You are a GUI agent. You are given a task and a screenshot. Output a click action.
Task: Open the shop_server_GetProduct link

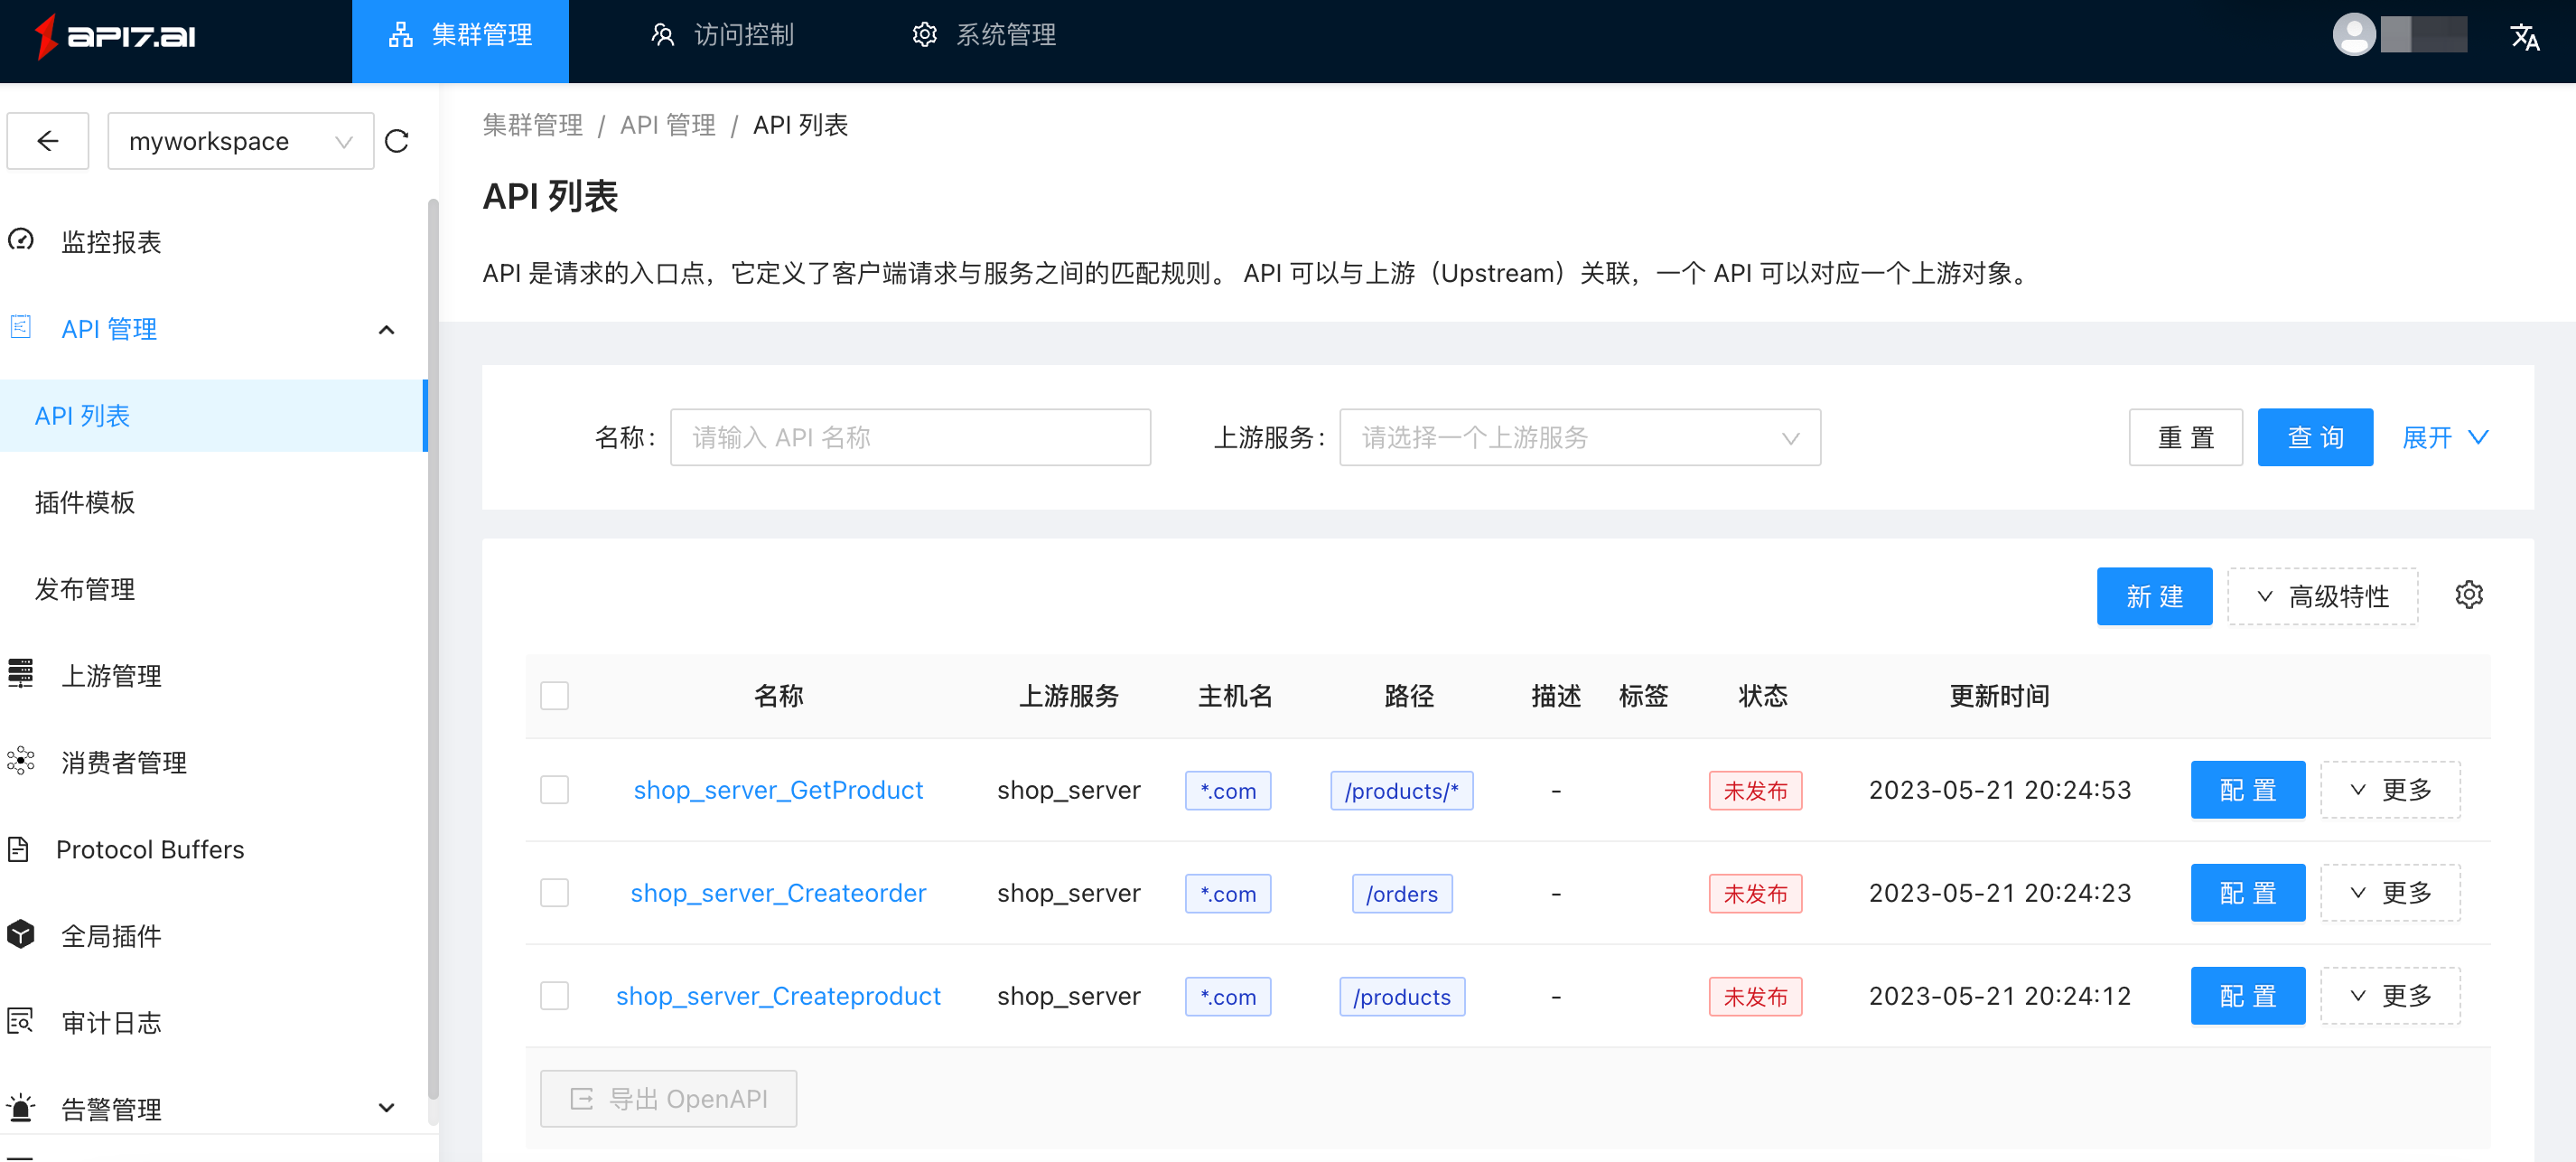click(778, 790)
